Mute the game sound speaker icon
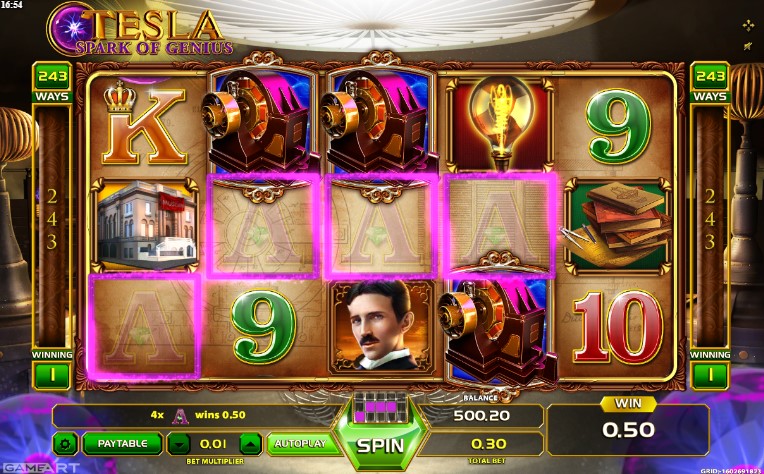This screenshot has height=474, width=764. pos(748,46)
